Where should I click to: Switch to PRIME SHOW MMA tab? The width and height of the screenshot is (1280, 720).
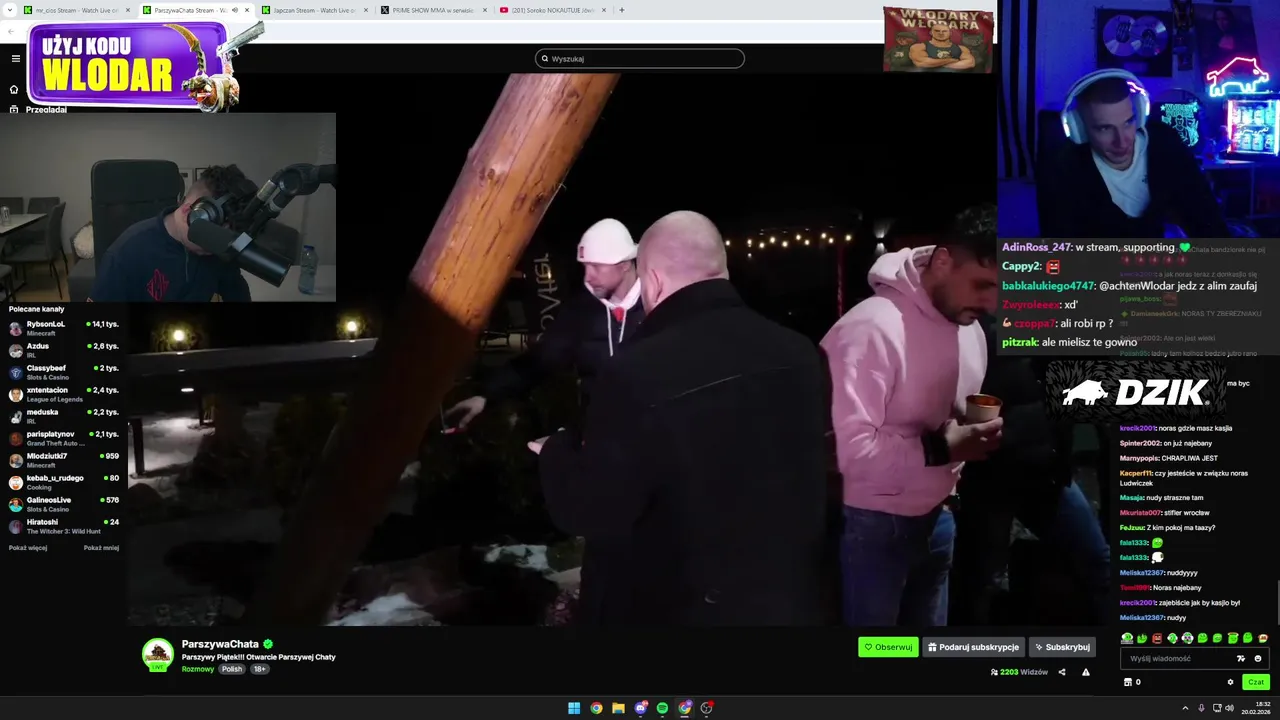(432, 10)
